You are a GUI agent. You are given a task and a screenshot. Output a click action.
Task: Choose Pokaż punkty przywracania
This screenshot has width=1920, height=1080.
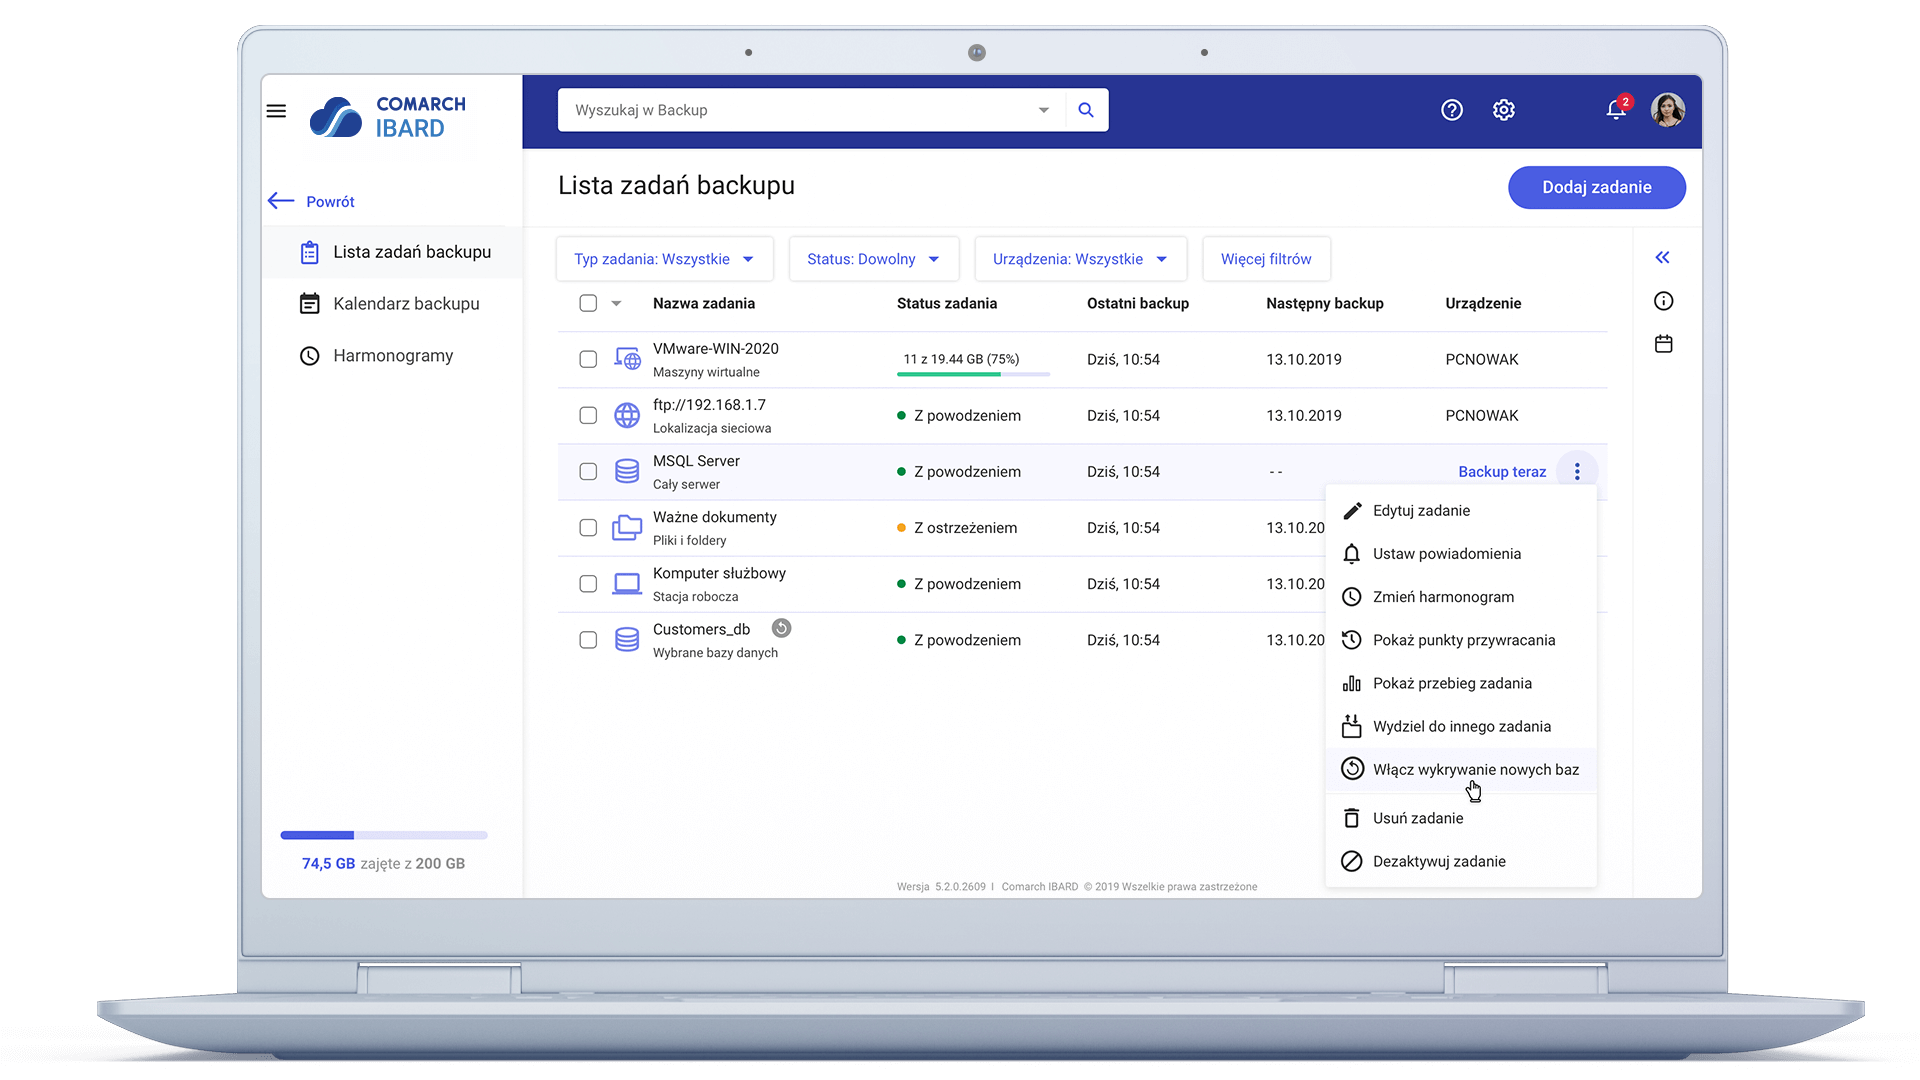[1461, 640]
